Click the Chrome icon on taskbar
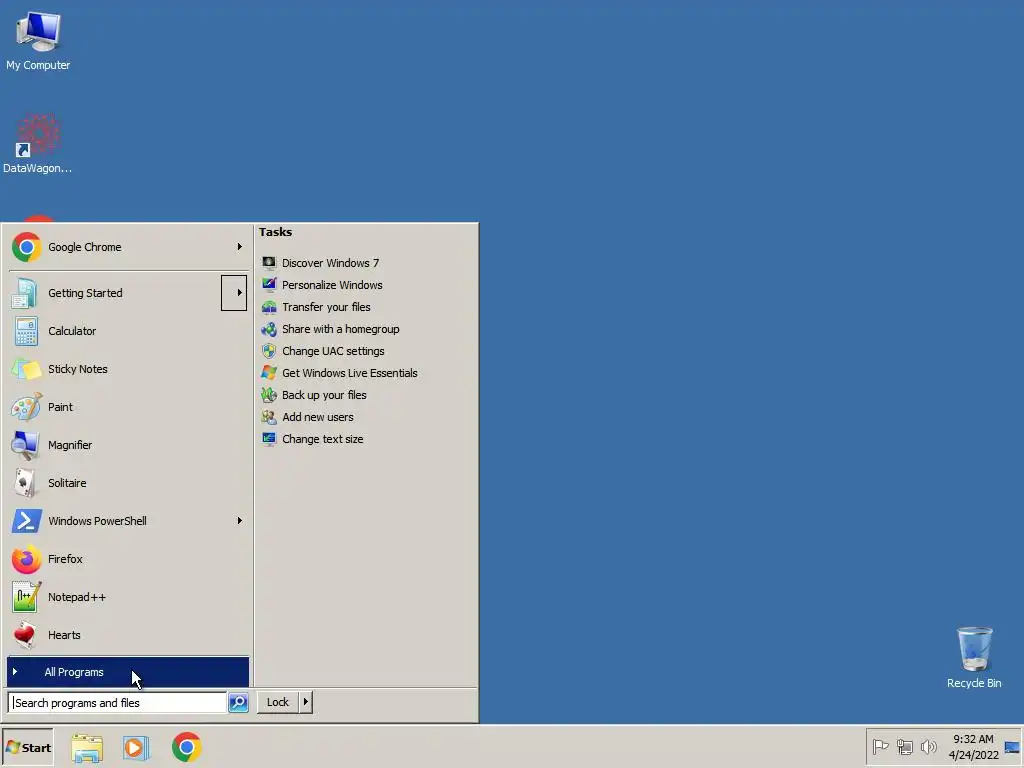1024x768 pixels. point(187,748)
